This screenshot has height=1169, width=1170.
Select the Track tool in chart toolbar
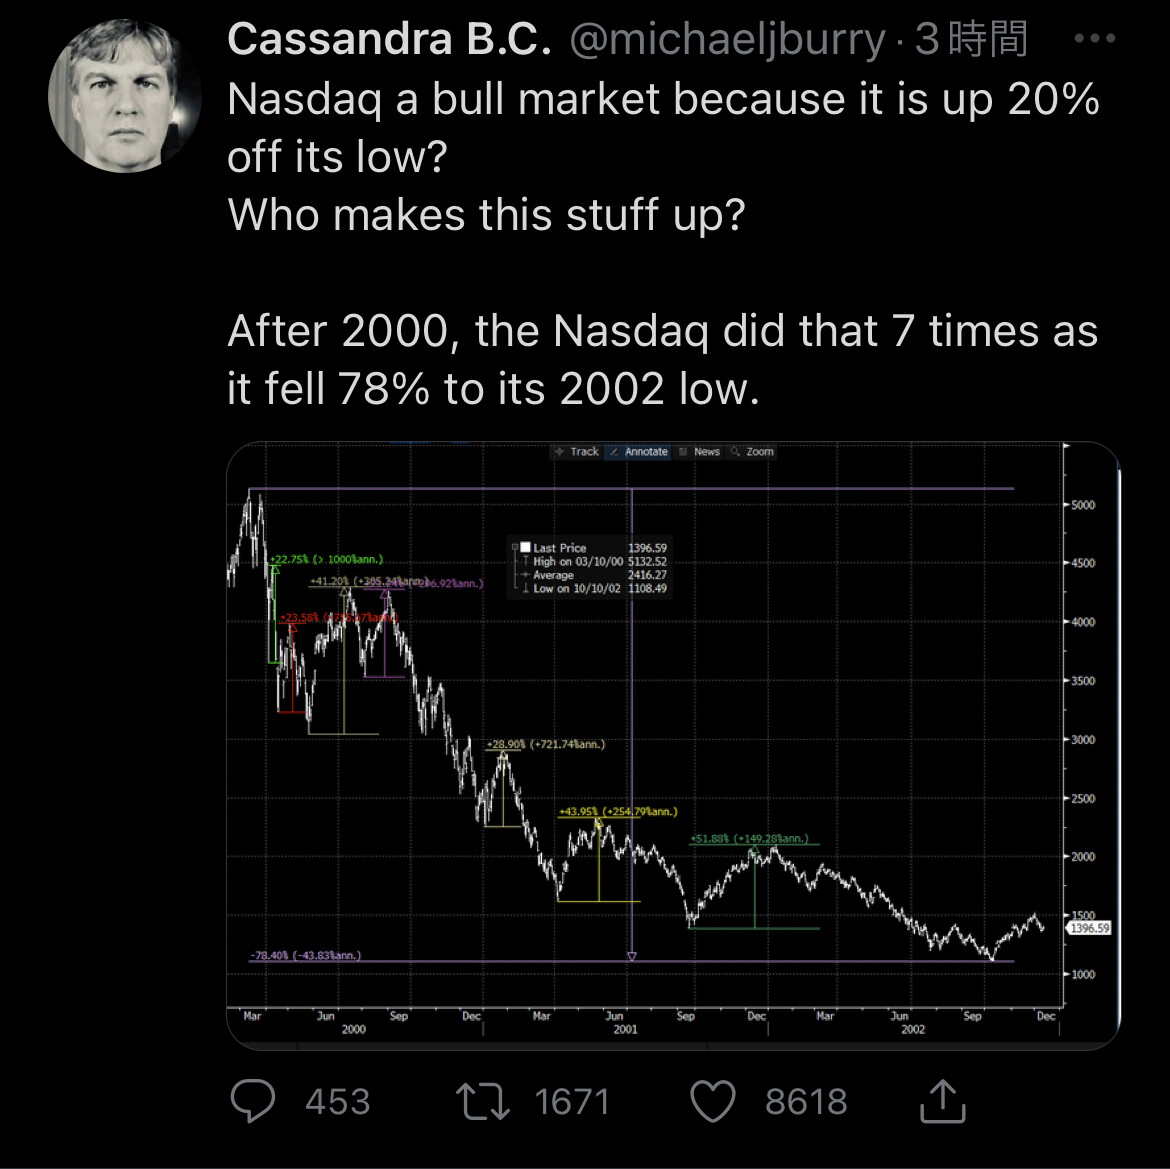point(576,451)
